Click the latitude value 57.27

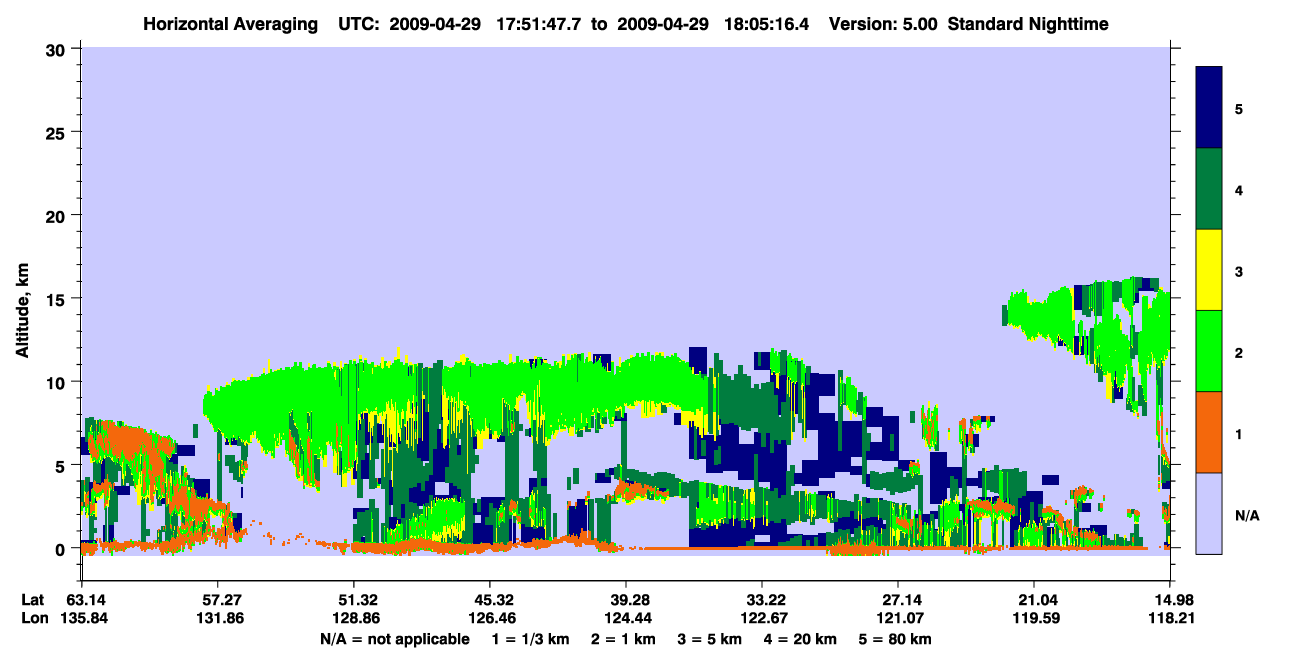217,600
